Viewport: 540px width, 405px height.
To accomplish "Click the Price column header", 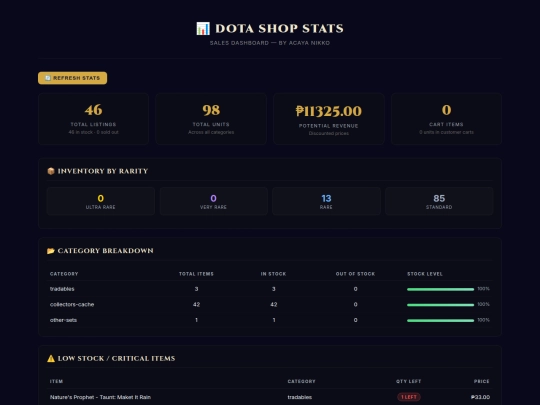I will [x=481, y=382].
